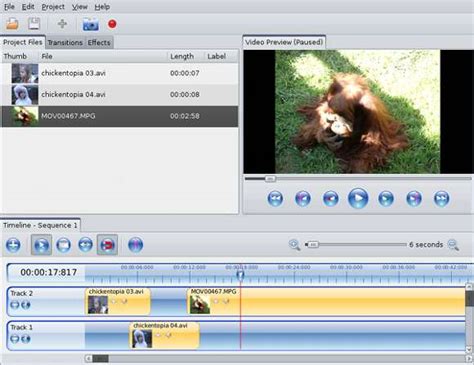Image resolution: width=474 pixels, height=365 pixels.
Task: Click the playhead marker on the timeline ruler
Action: pyautogui.click(x=240, y=275)
